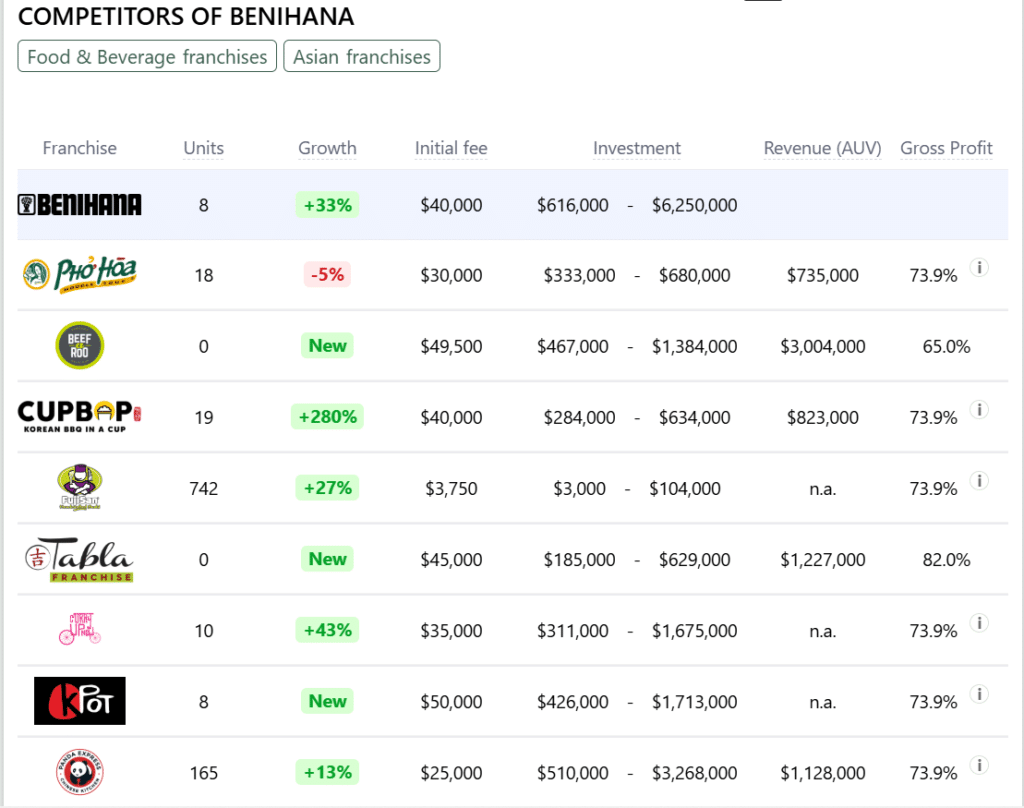Select the $823,000 revenue value
Image resolution: width=1024 pixels, height=808 pixels.
tap(823, 417)
